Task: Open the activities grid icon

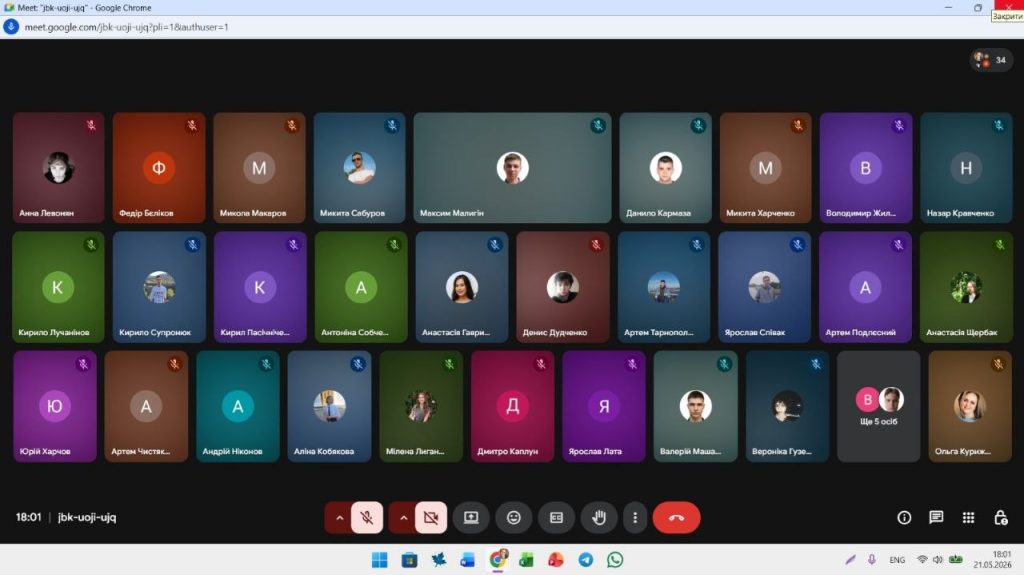Action: coord(968,518)
